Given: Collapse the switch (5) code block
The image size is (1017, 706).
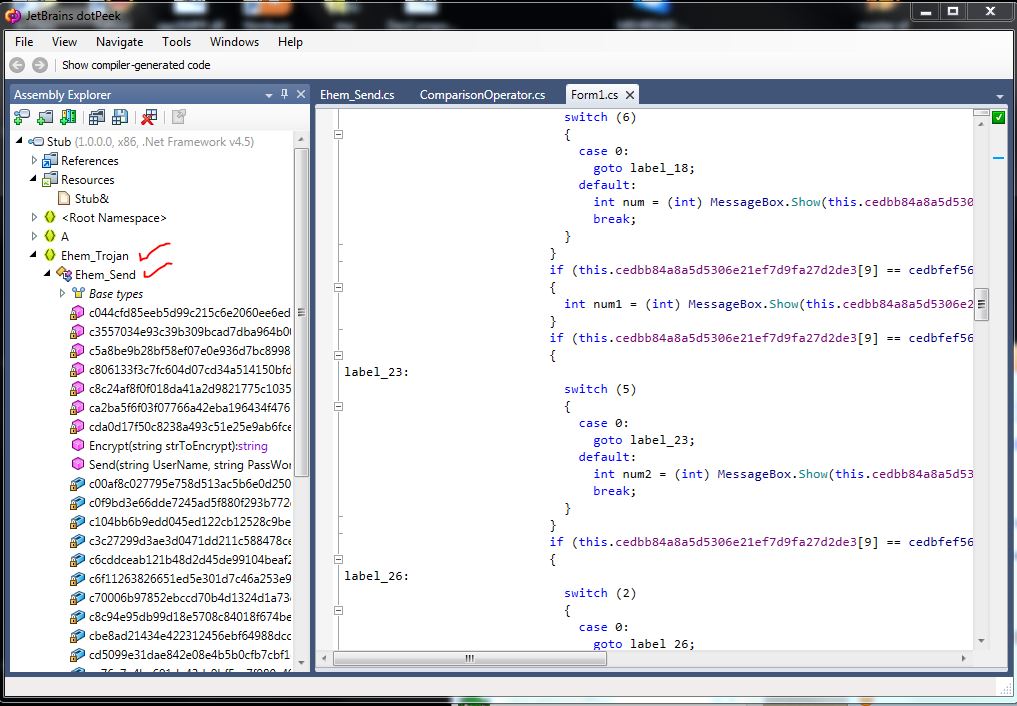Looking at the screenshot, I should click(x=338, y=406).
